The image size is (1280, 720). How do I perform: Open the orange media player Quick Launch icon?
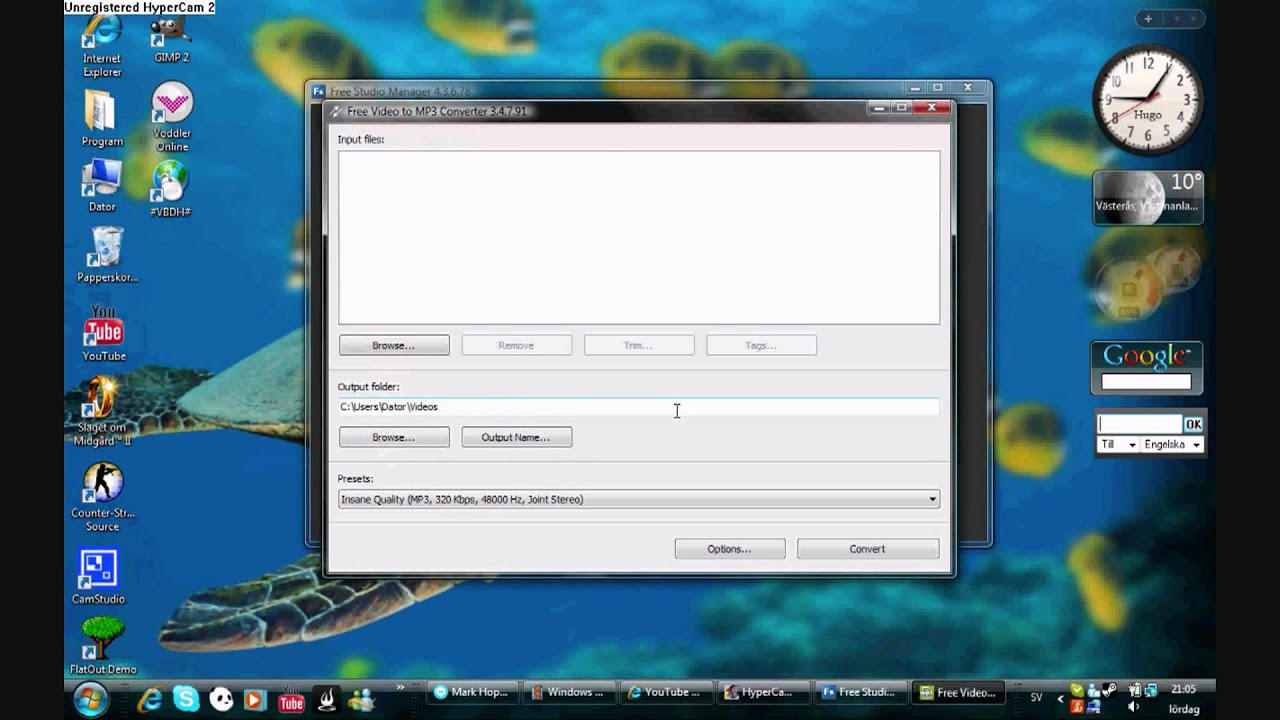[254, 701]
